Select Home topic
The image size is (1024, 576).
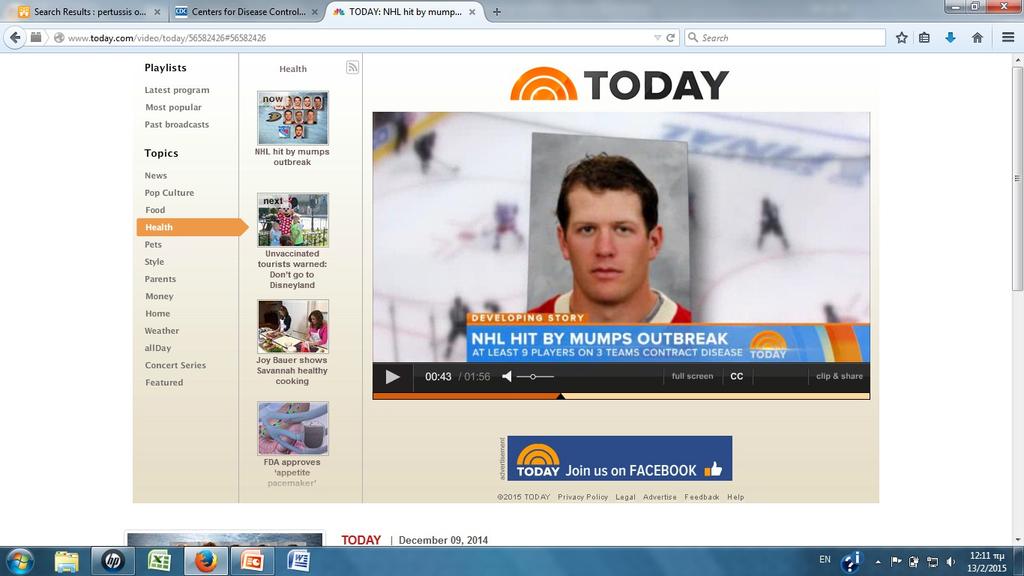[x=157, y=313]
